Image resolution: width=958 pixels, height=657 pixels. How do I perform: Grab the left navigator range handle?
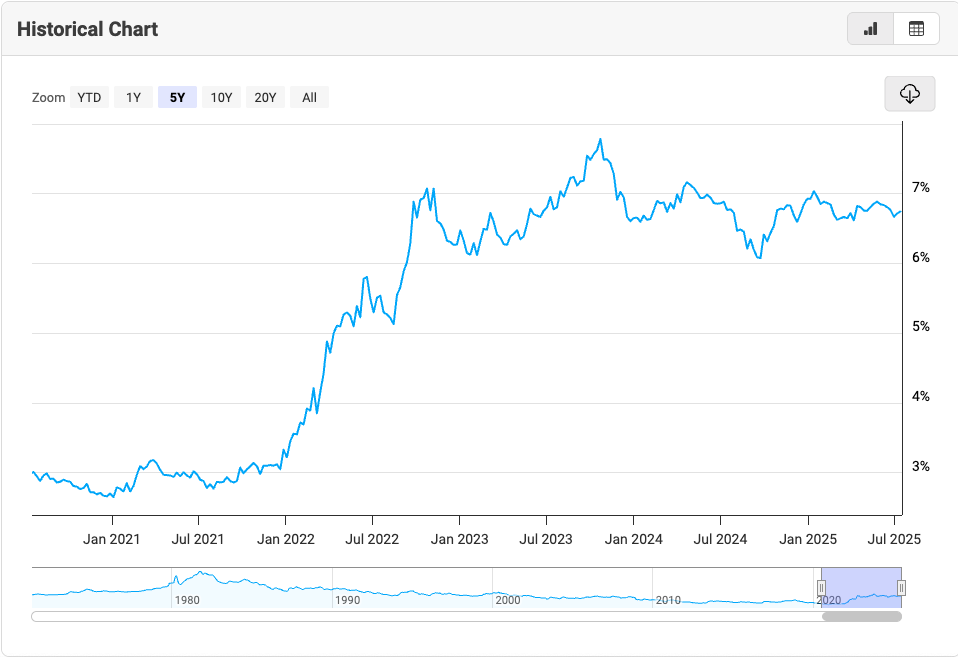point(821,588)
